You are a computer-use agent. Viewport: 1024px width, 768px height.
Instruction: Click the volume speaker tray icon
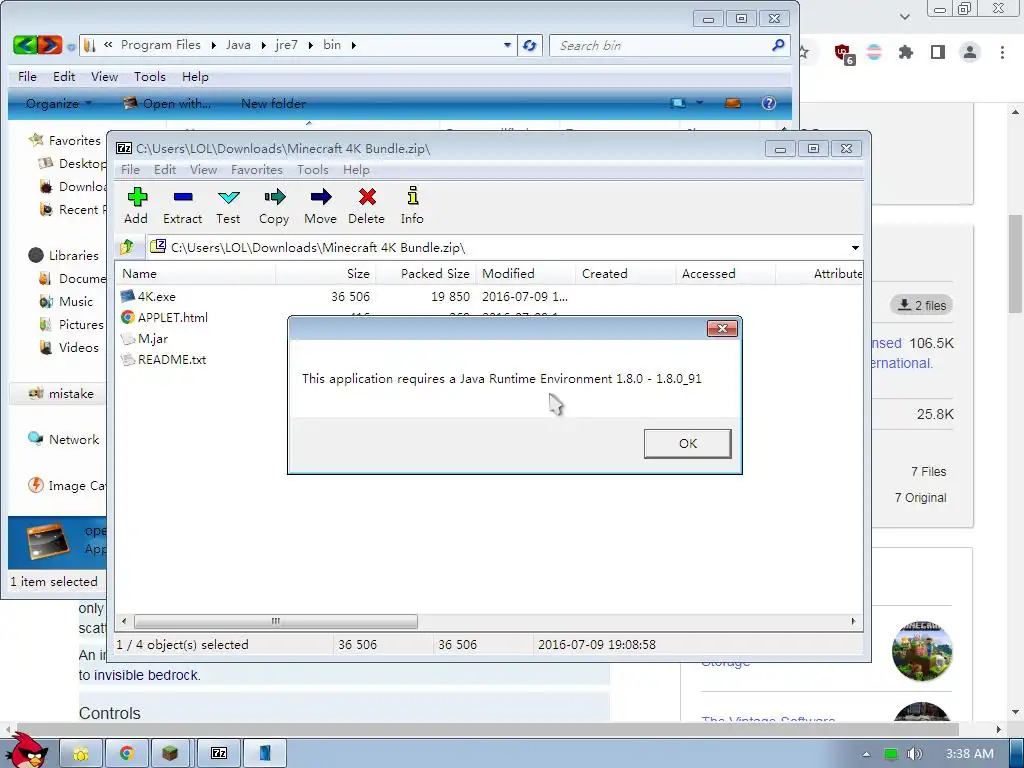[x=915, y=754]
